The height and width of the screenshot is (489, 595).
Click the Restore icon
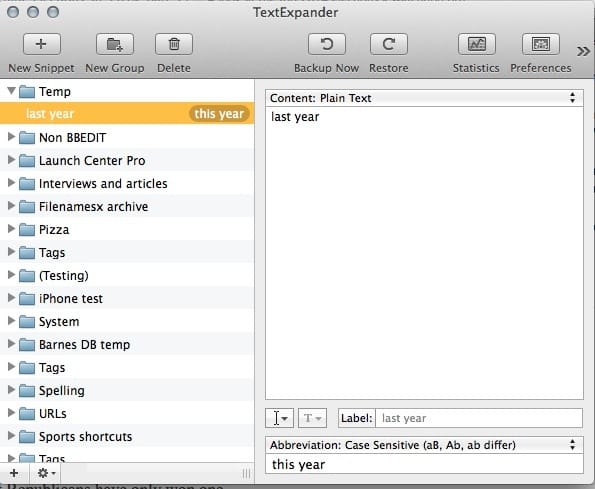point(389,44)
